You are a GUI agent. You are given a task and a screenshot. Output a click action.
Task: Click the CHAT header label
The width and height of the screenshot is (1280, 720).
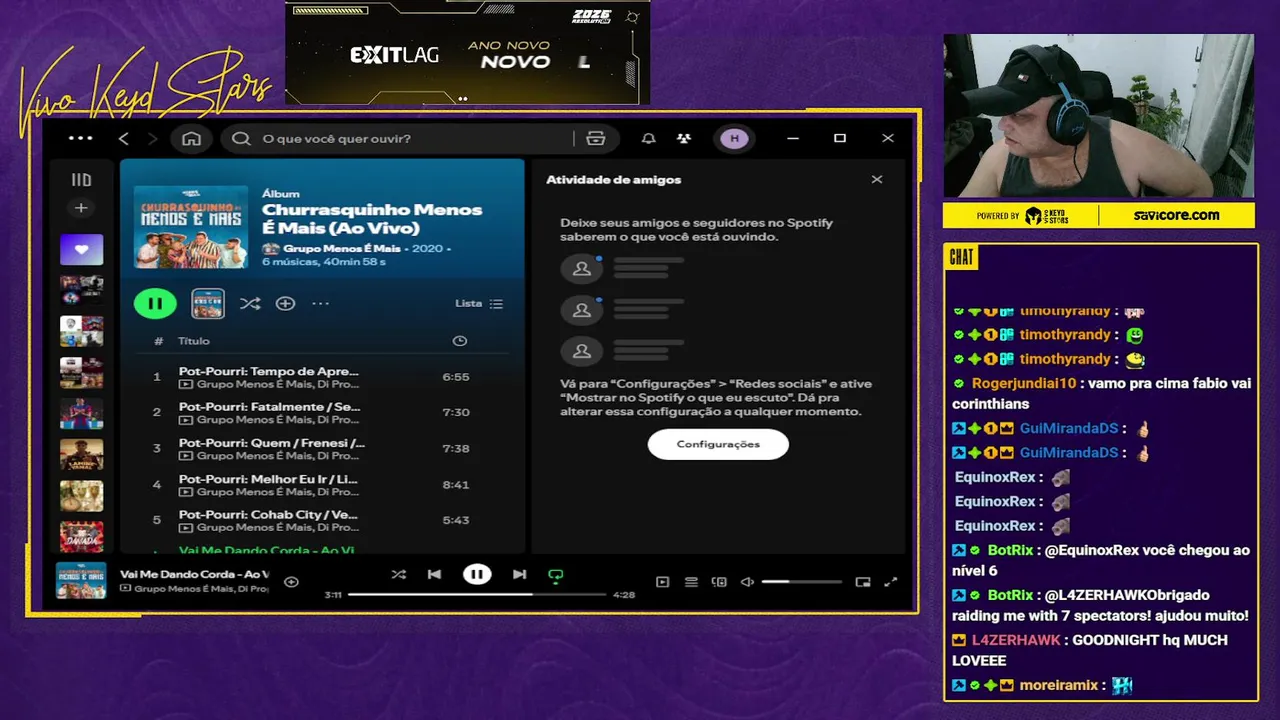pos(961,258)
